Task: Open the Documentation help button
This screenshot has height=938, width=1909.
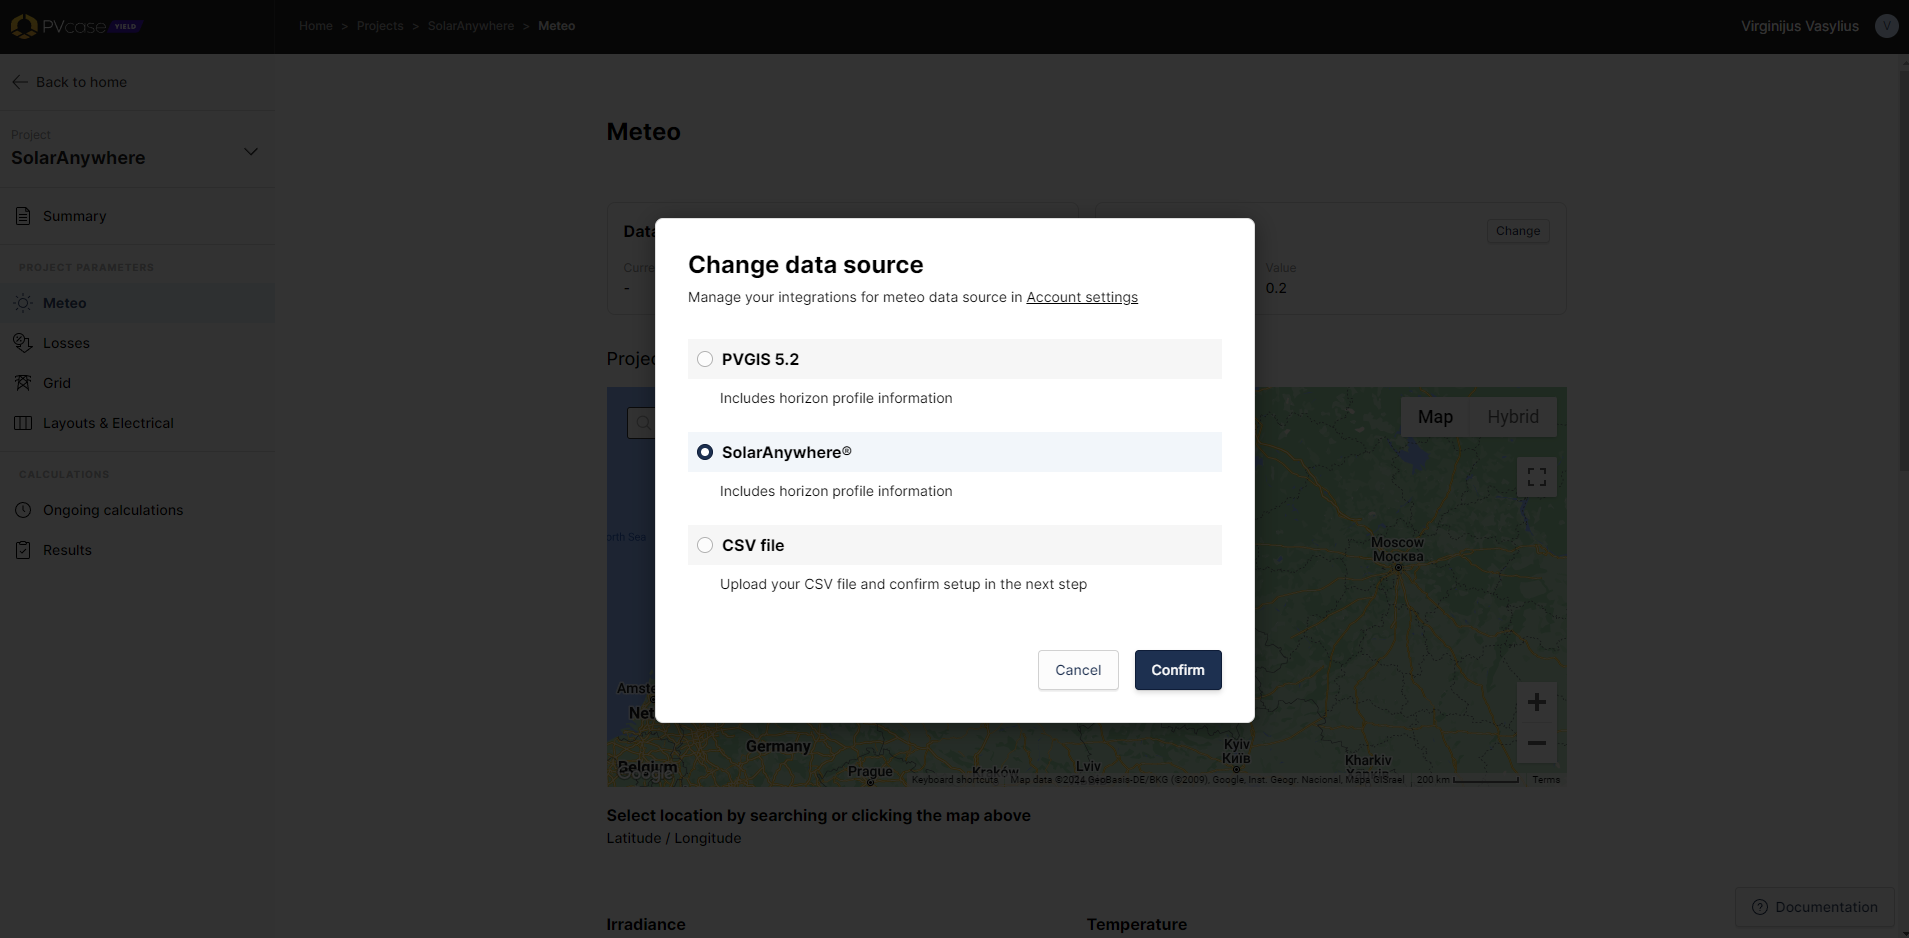Action: click(x=1815, y=907)
